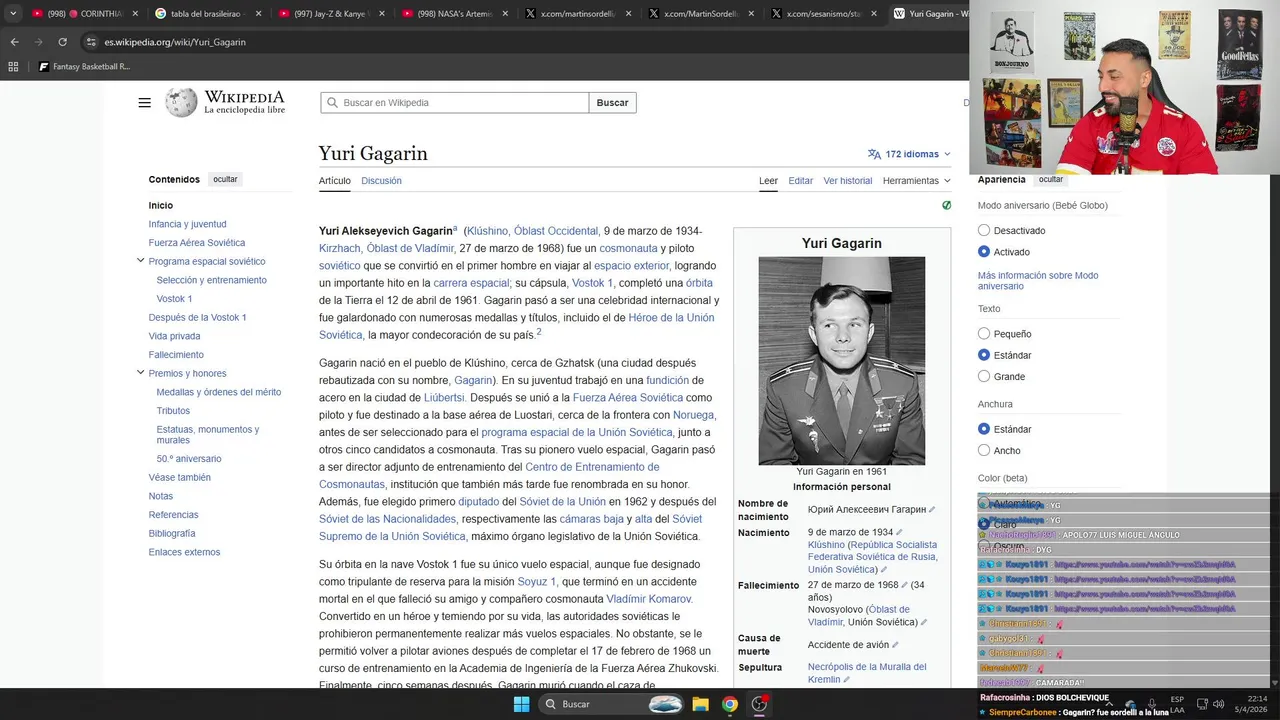Click the search magnifier icon in Wikipedia search

coord(332,102)
